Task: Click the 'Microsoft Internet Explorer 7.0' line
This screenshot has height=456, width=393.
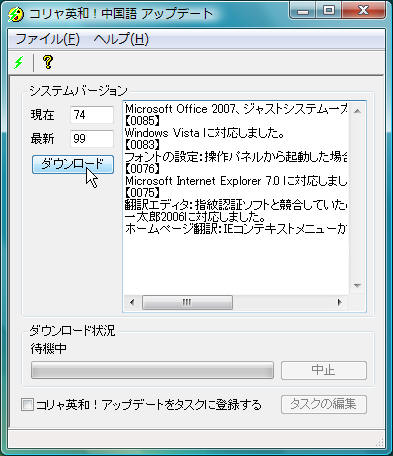Action: [236, 181]
